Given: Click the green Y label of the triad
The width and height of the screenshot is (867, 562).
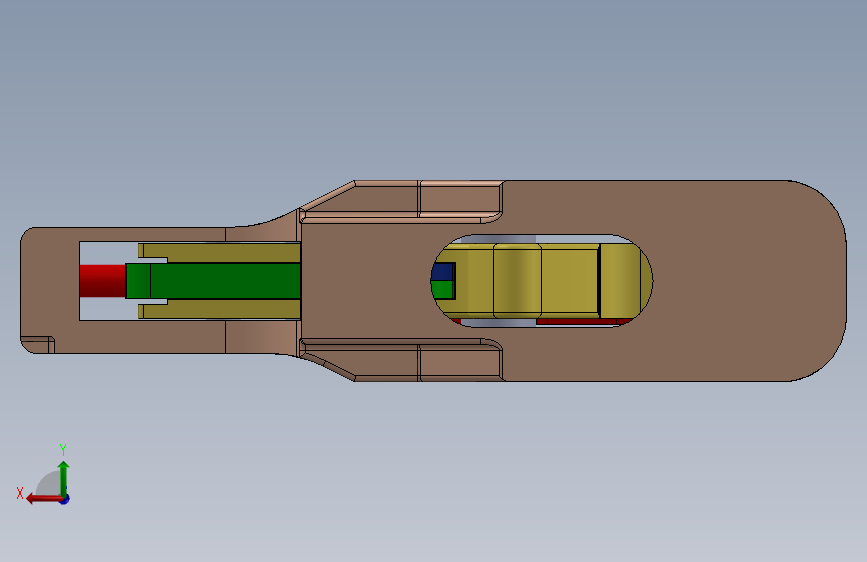Looking at the screenshot, I should click(x=63, y=449).
